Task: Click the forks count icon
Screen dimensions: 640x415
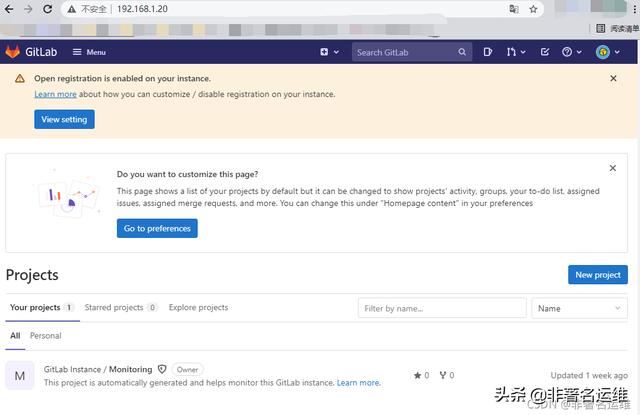Action: (443, 375)
